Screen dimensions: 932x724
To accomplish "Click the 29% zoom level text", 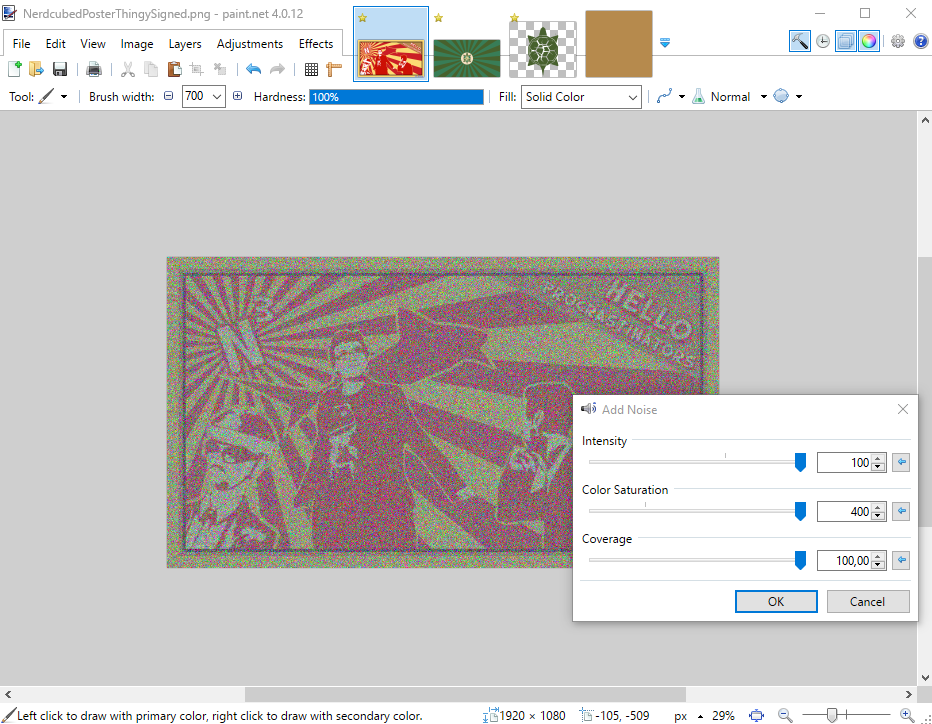I will (723, 716).
